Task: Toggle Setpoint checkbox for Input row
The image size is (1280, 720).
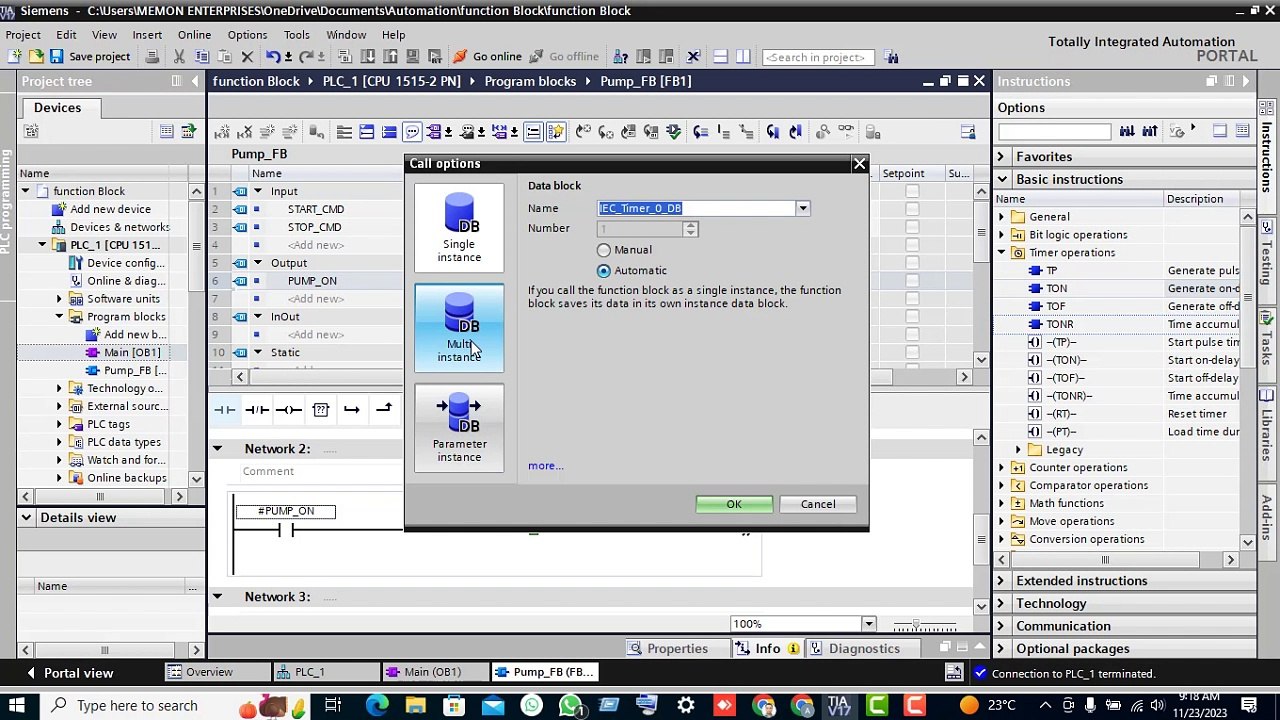Action: click(912, 191)
